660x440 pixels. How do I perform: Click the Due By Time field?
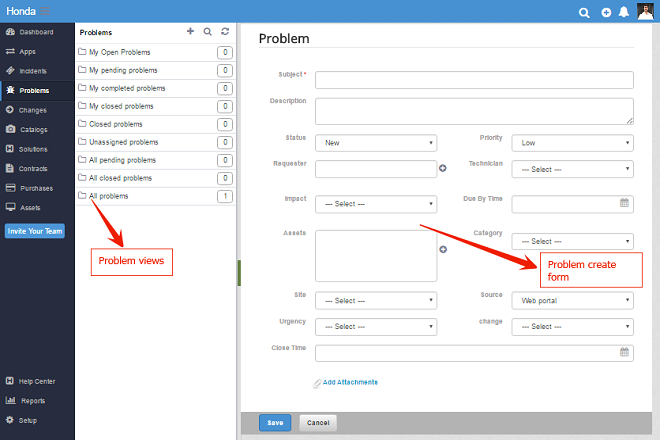coord(572,204)
